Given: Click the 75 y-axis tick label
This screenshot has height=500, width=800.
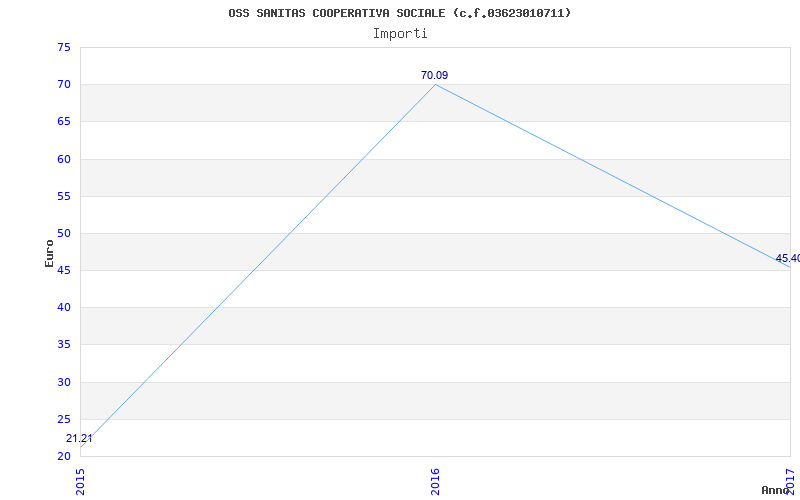Looking at the screenshot, I should tap(64, 47).
